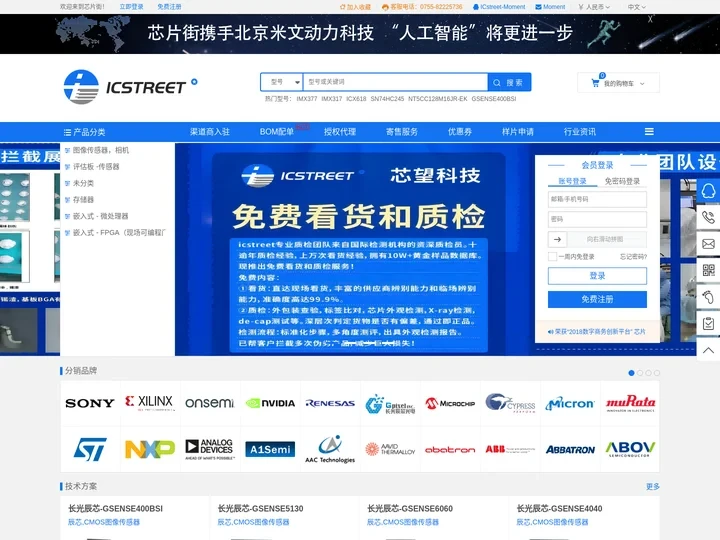Open the shopping cart icon
The width and height of the screenshot is (720, 540).
595,83
